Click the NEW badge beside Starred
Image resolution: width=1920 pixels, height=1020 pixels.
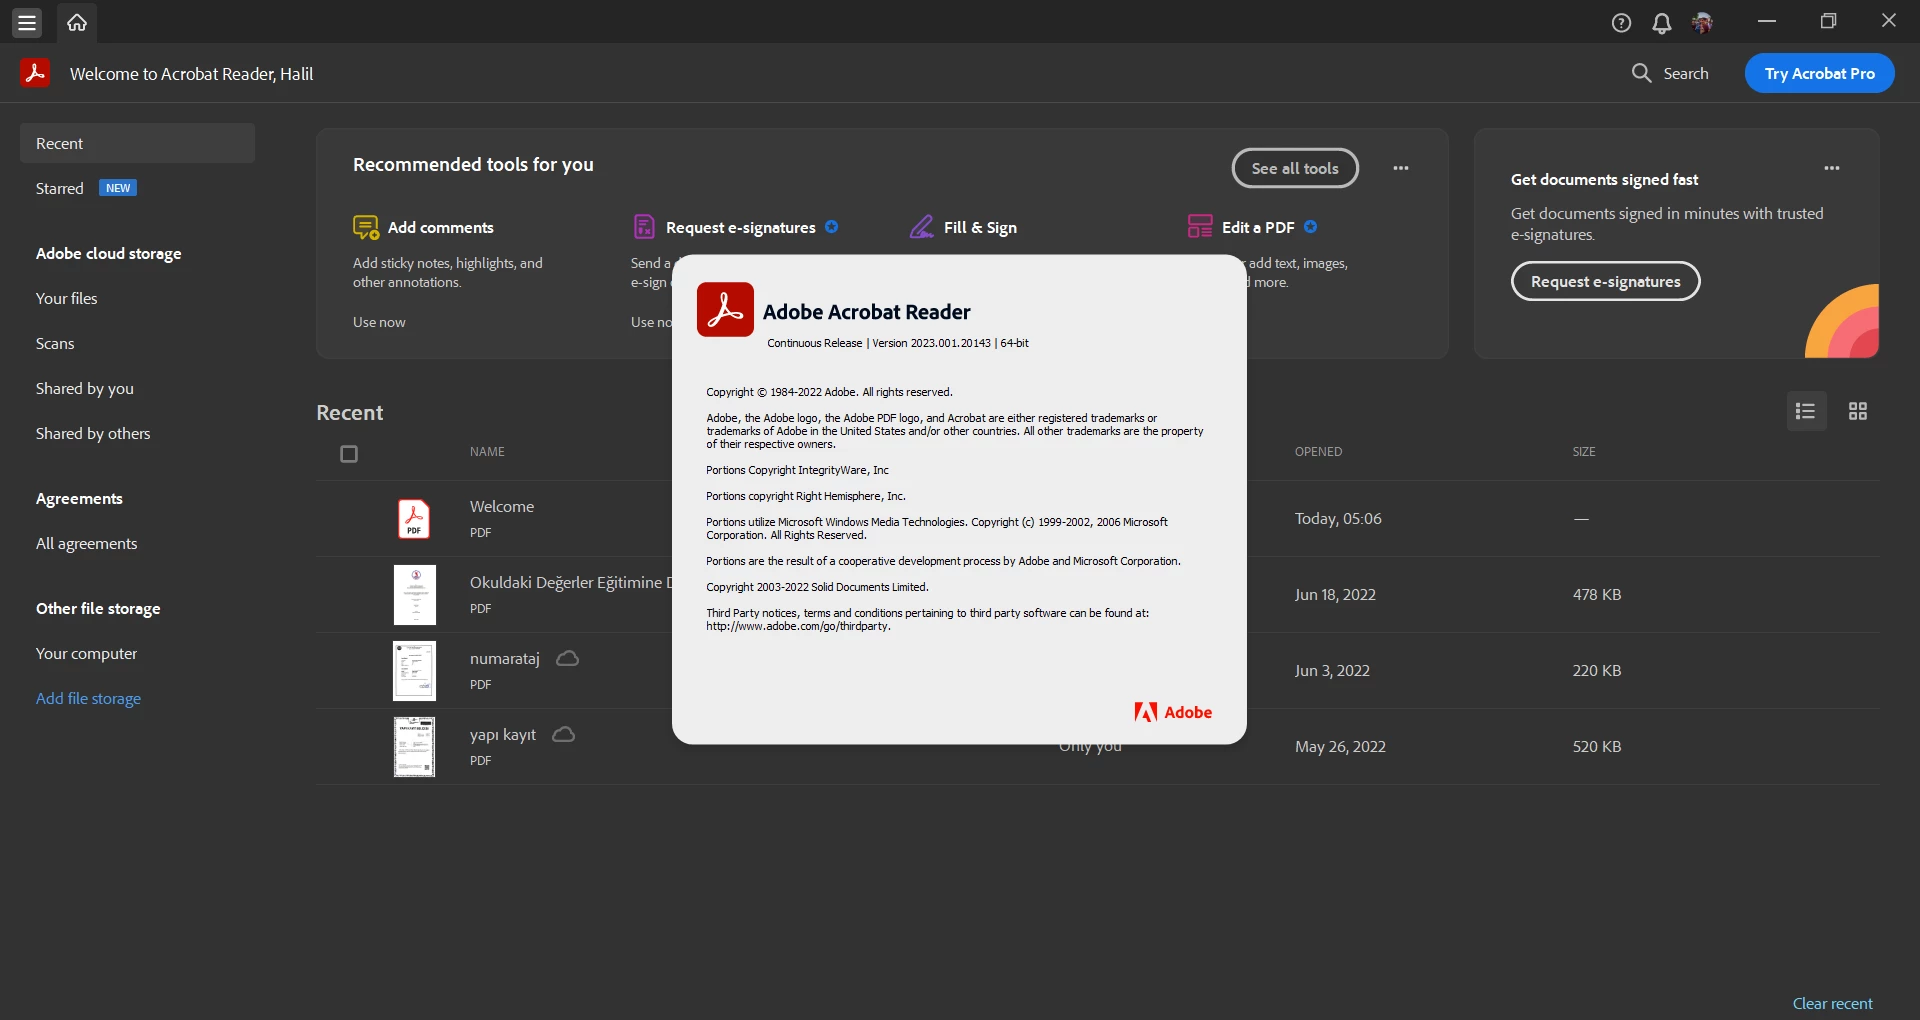pos(118,188)
